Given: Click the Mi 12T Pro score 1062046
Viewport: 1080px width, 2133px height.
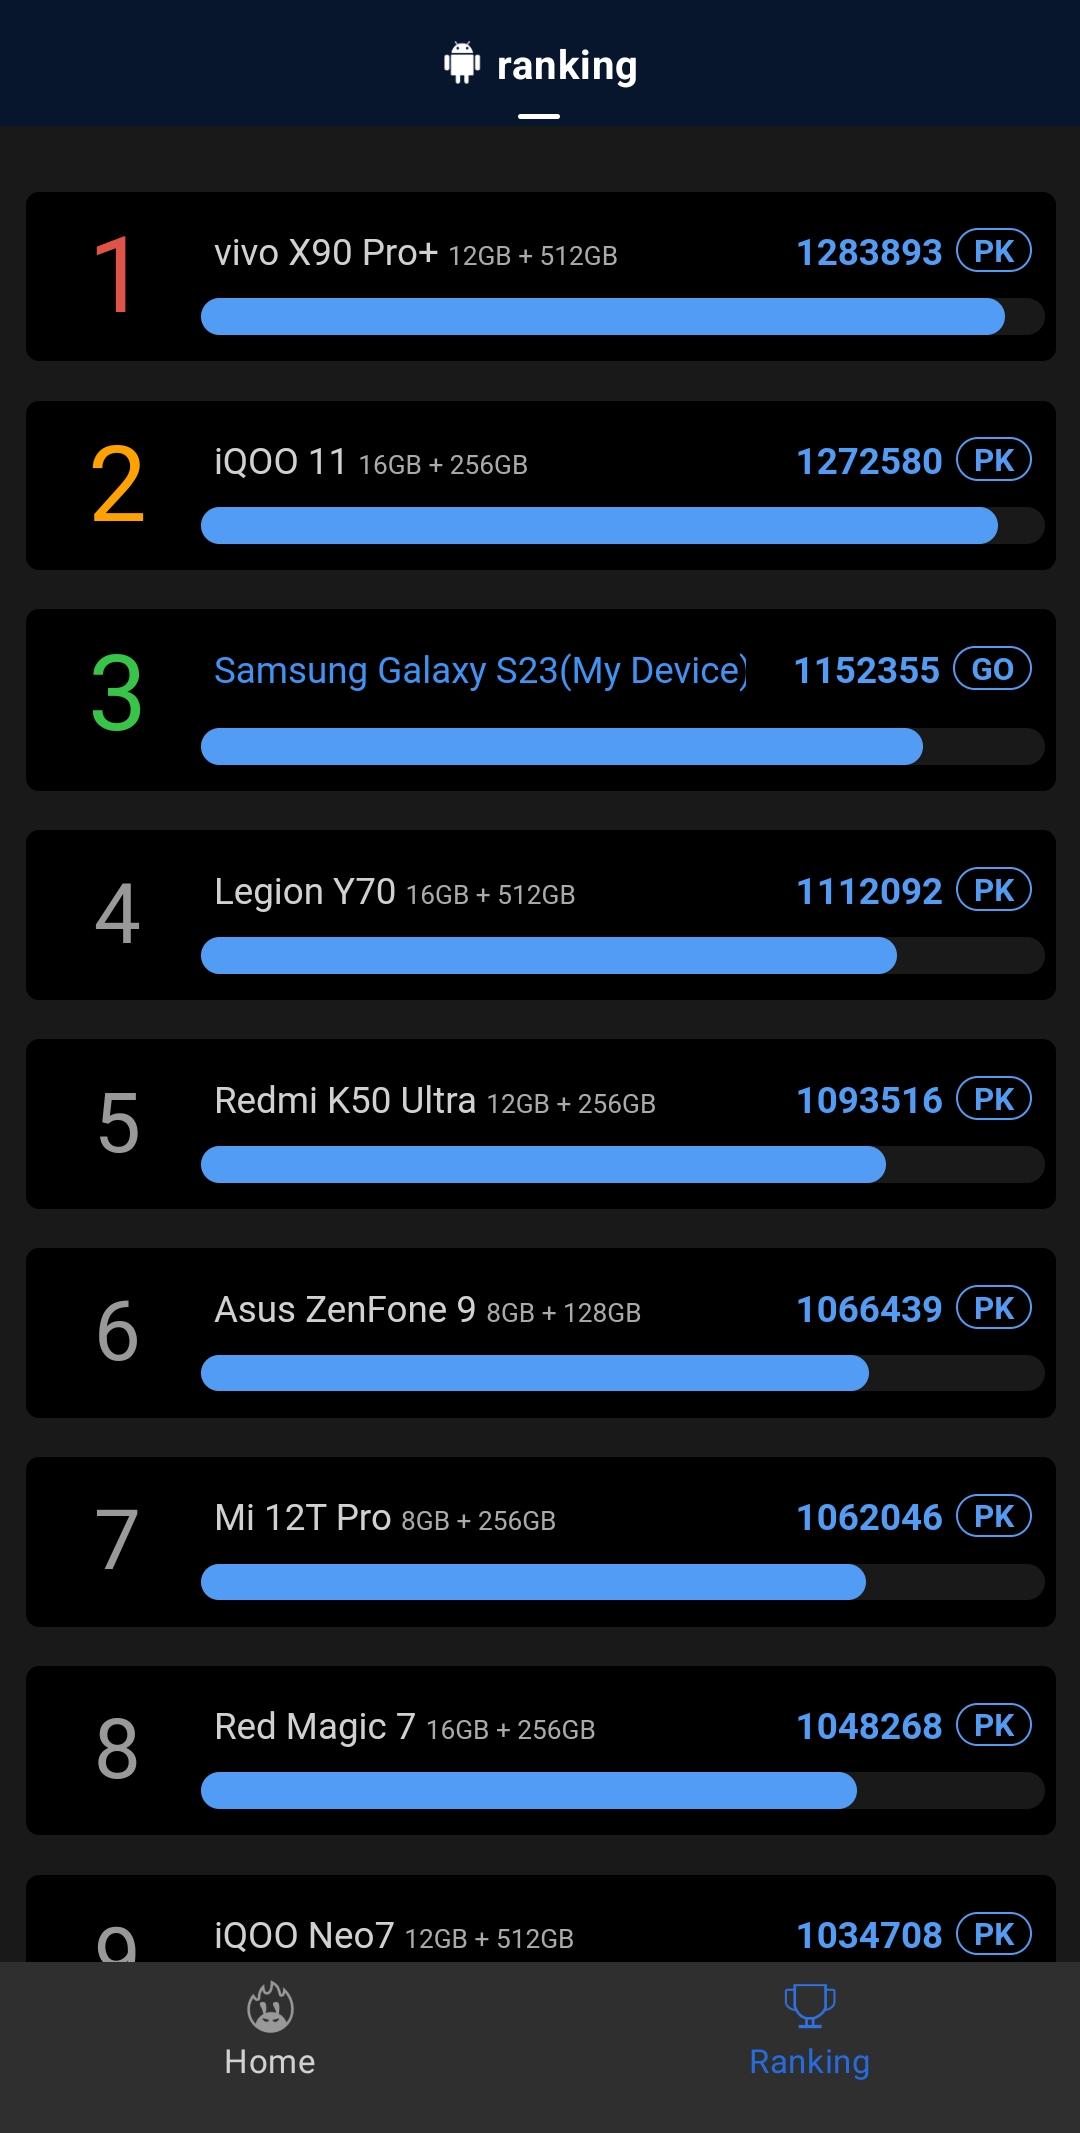Looking at the screenshot, I should [x=869, y=1517].
